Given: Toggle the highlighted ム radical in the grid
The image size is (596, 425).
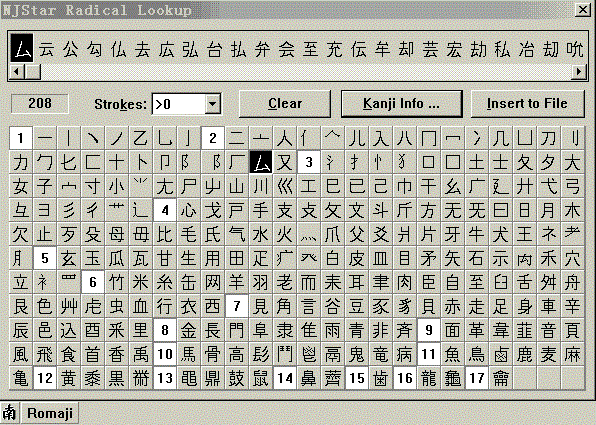Looking at the screenshot, I should tap(261, 163).
